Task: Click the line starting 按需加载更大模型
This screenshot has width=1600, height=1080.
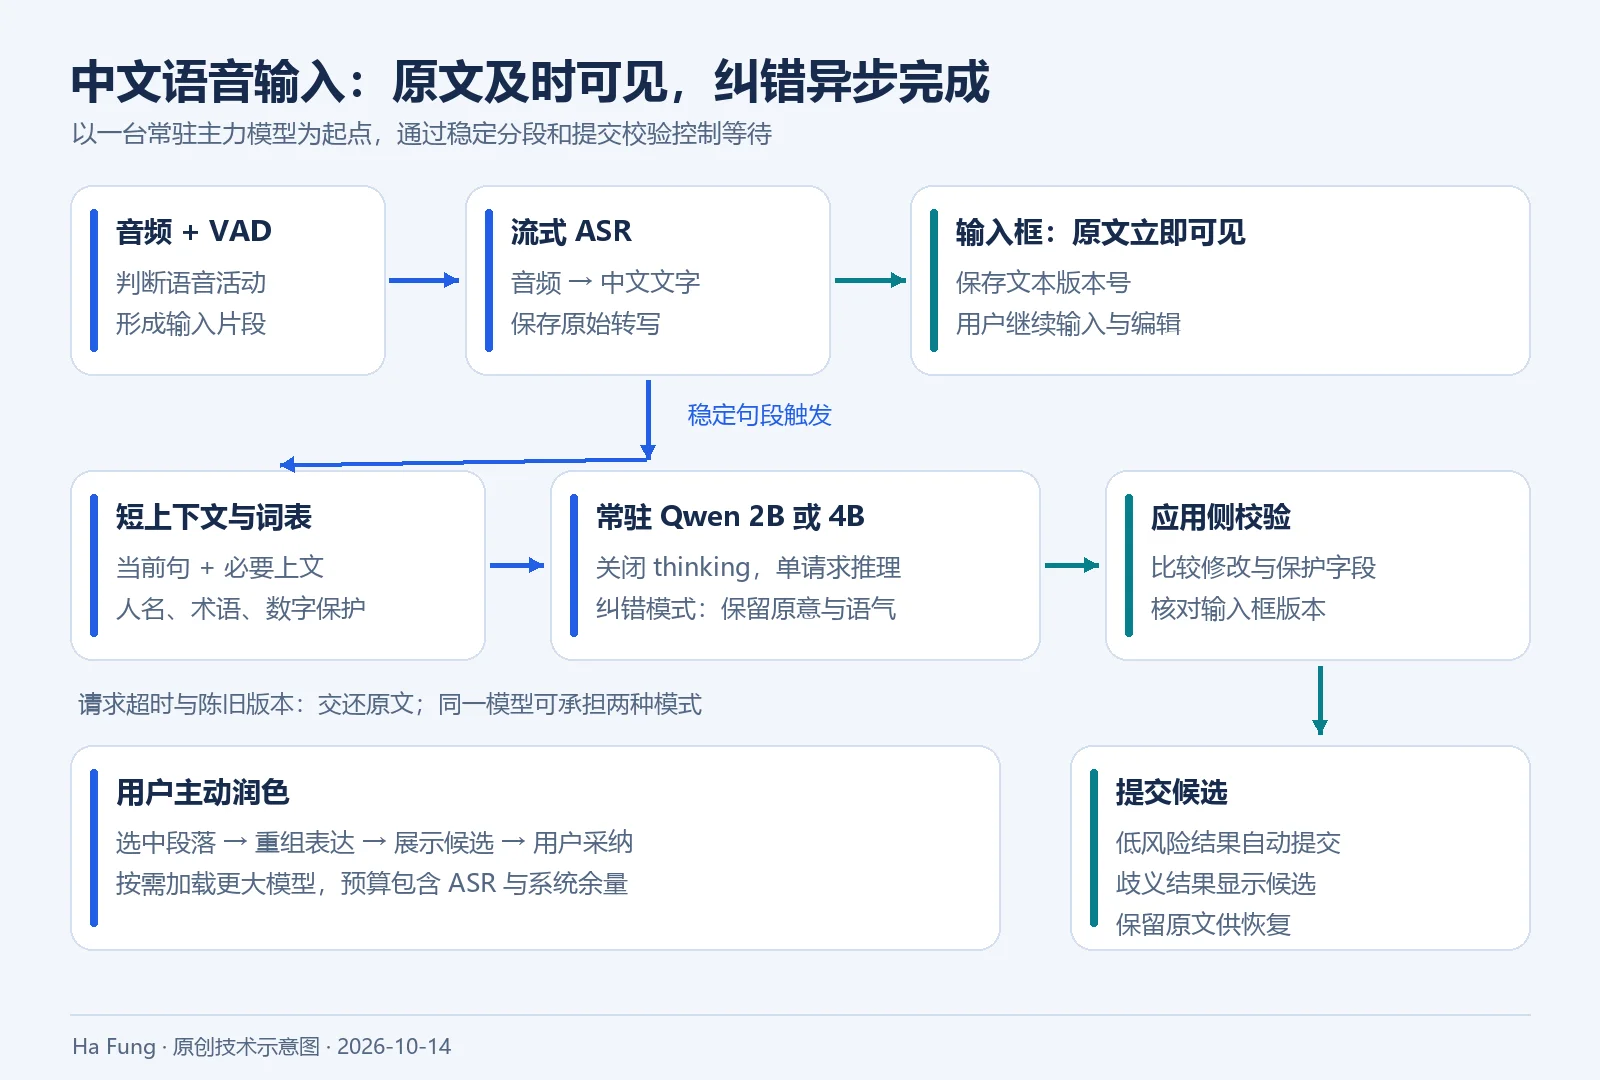Action: [372, 884]
